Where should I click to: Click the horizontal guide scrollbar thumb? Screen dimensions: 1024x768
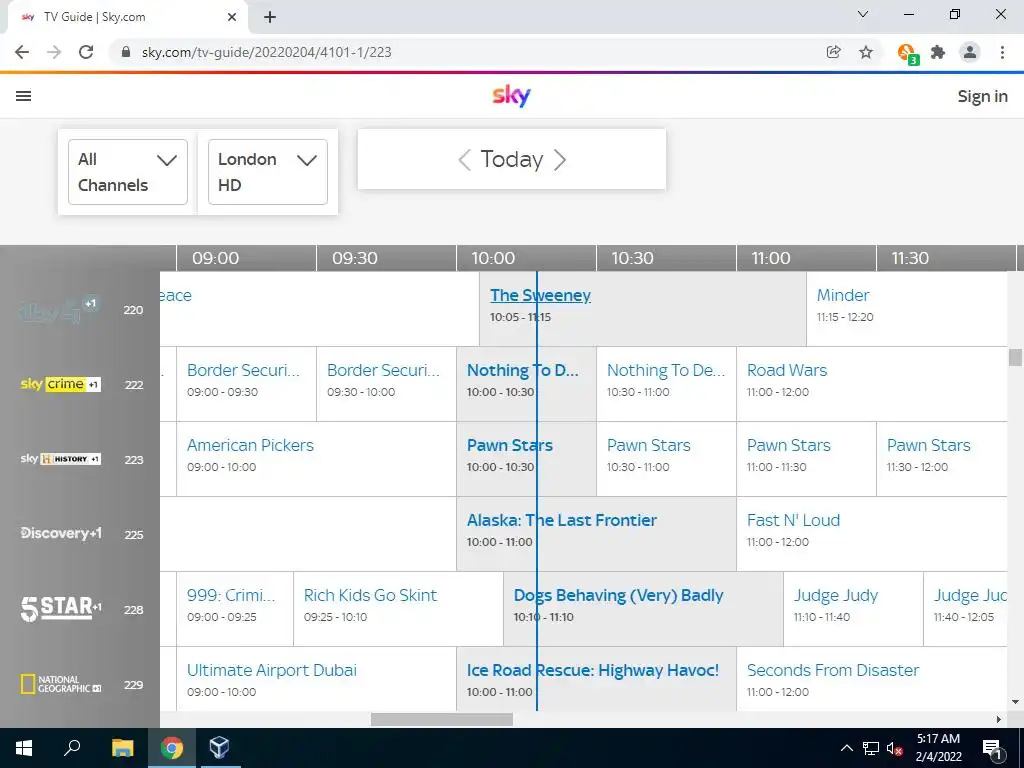pos(441,719)
